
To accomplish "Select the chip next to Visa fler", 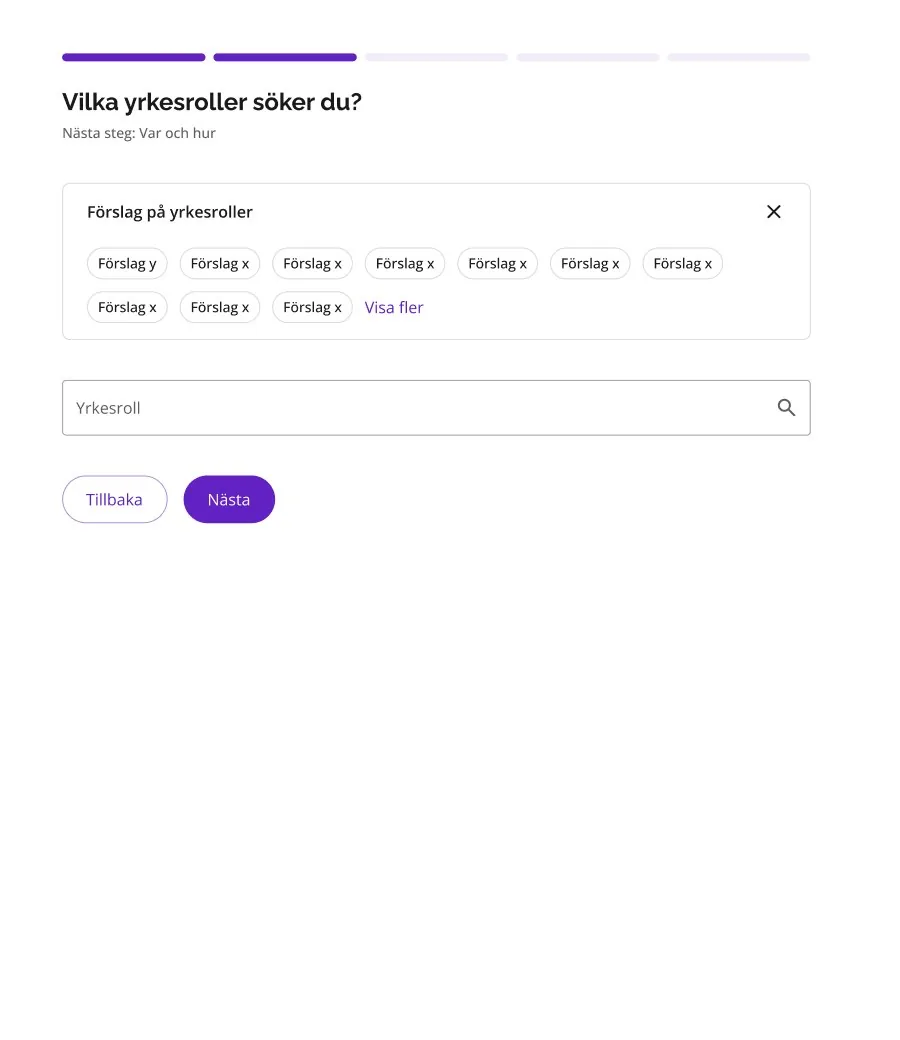I will tap(312, 307).
